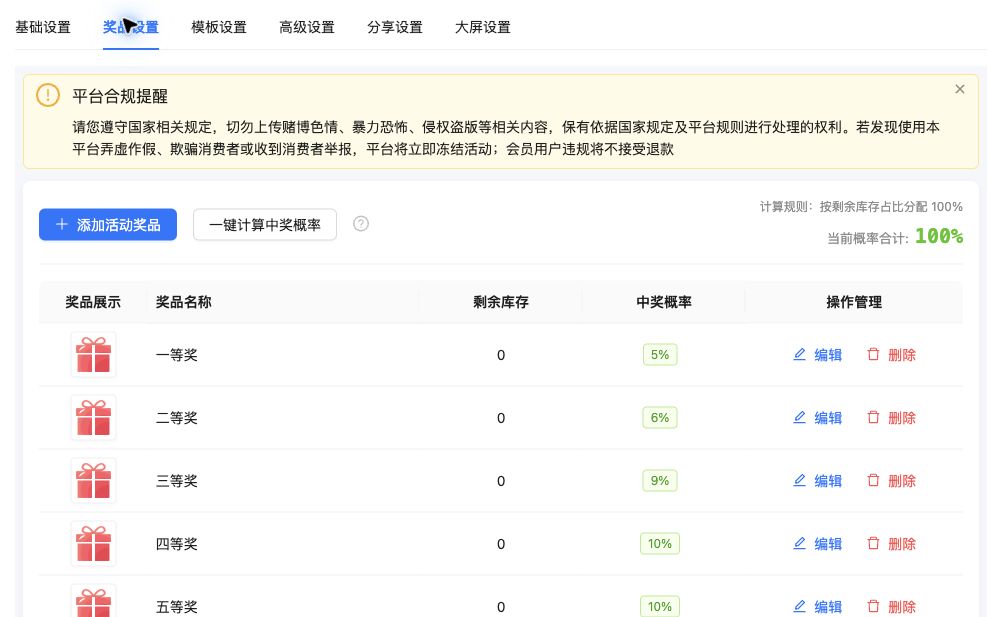Image resolution: width=988 pixels, height=617 pixels.
Task: Go to the 高级设置 tab
Action: (x=307, y=27)
